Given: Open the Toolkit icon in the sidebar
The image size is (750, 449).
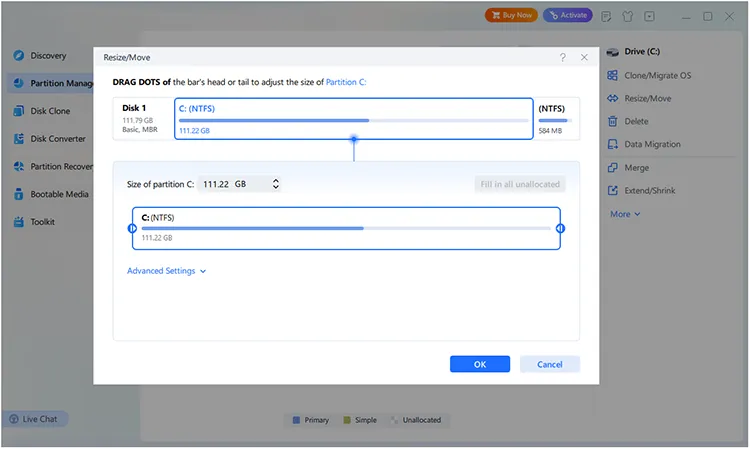Looking at the screenshot, I should pos(19,222).
